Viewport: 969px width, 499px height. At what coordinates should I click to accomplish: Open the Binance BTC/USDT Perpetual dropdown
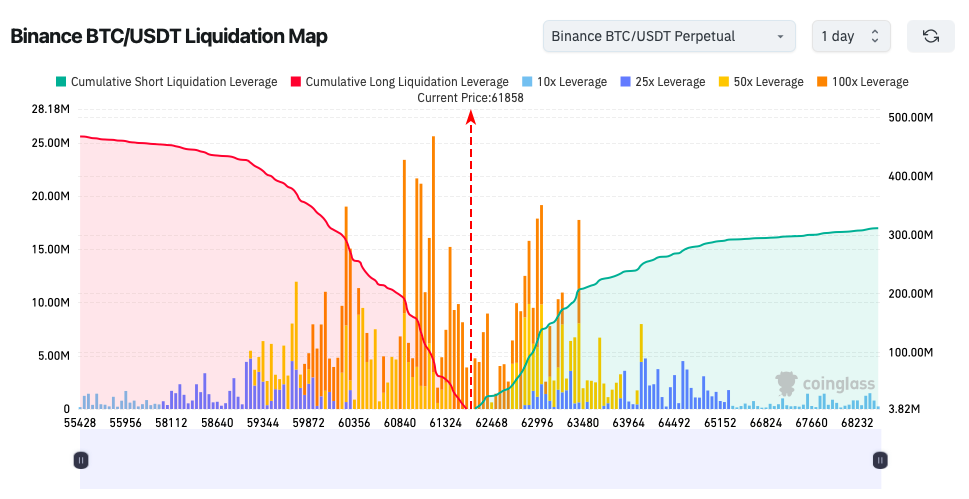tap(669, 36)
